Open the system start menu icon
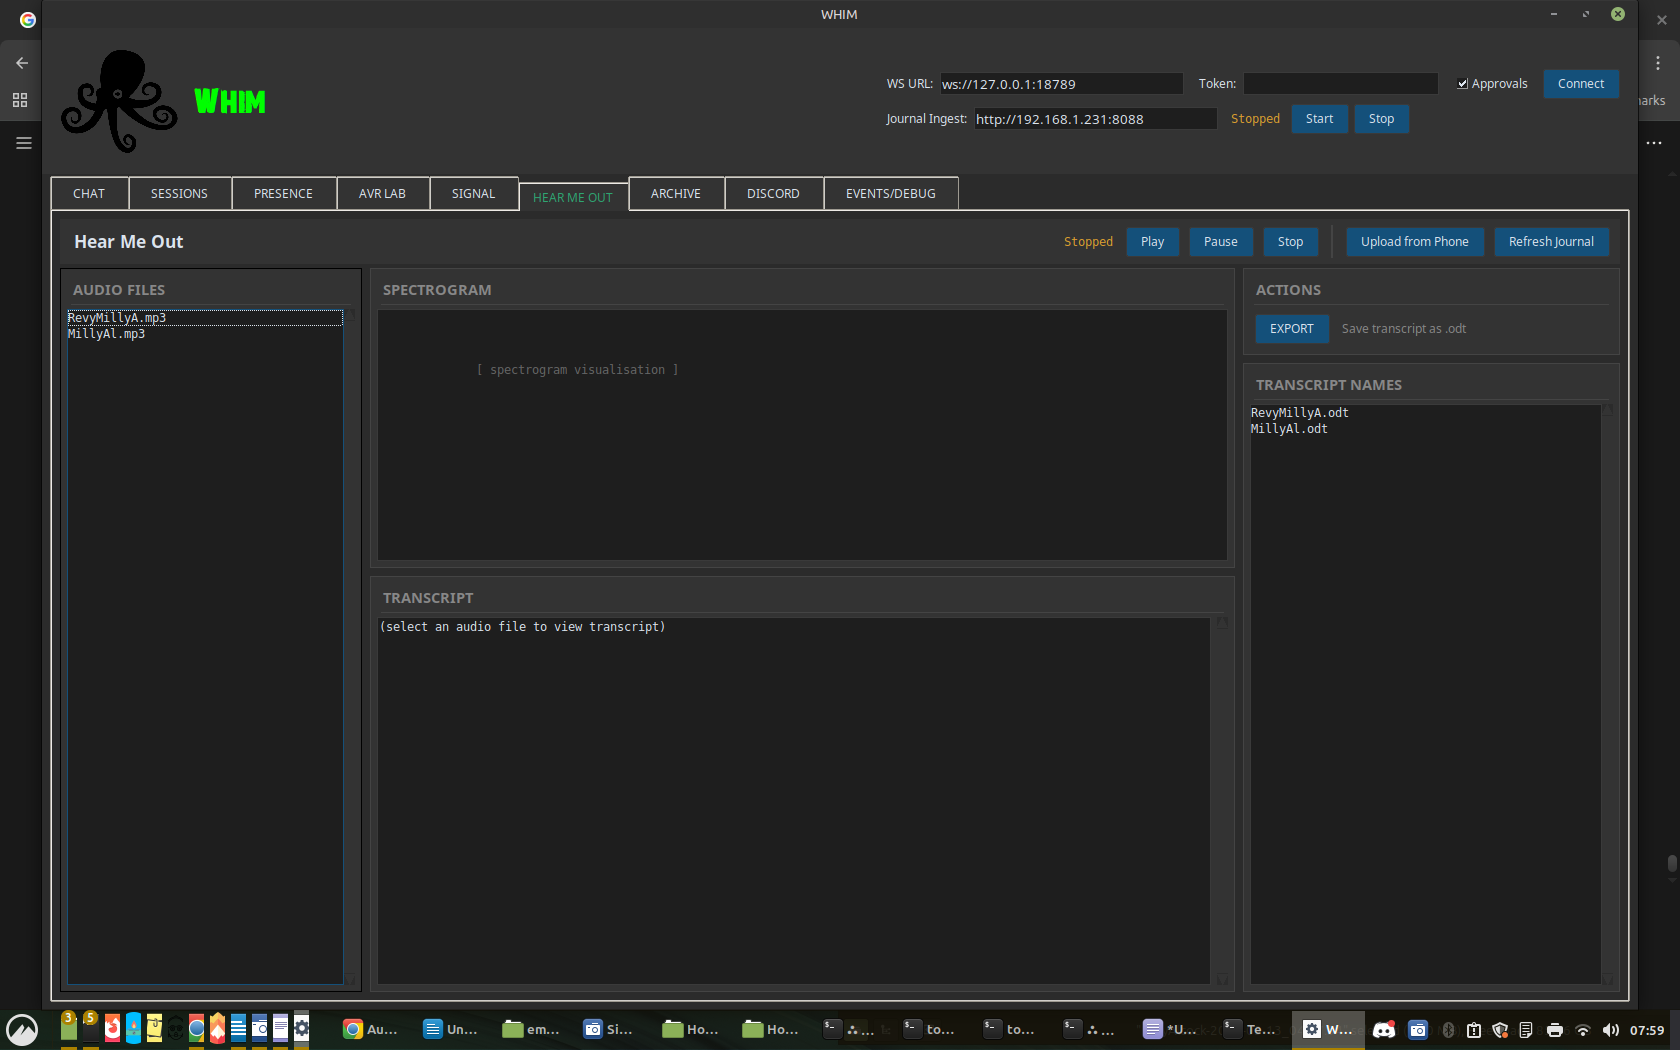 pos(22,1030)
